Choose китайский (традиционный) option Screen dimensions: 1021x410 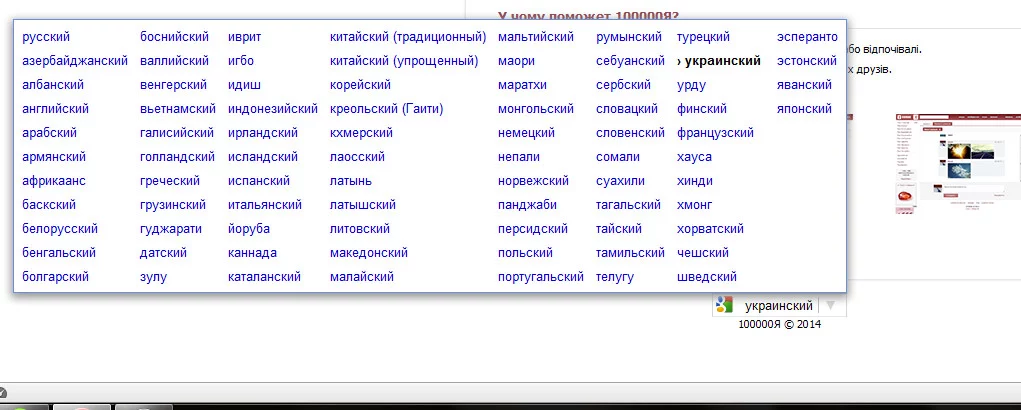[x=408, y=37]
